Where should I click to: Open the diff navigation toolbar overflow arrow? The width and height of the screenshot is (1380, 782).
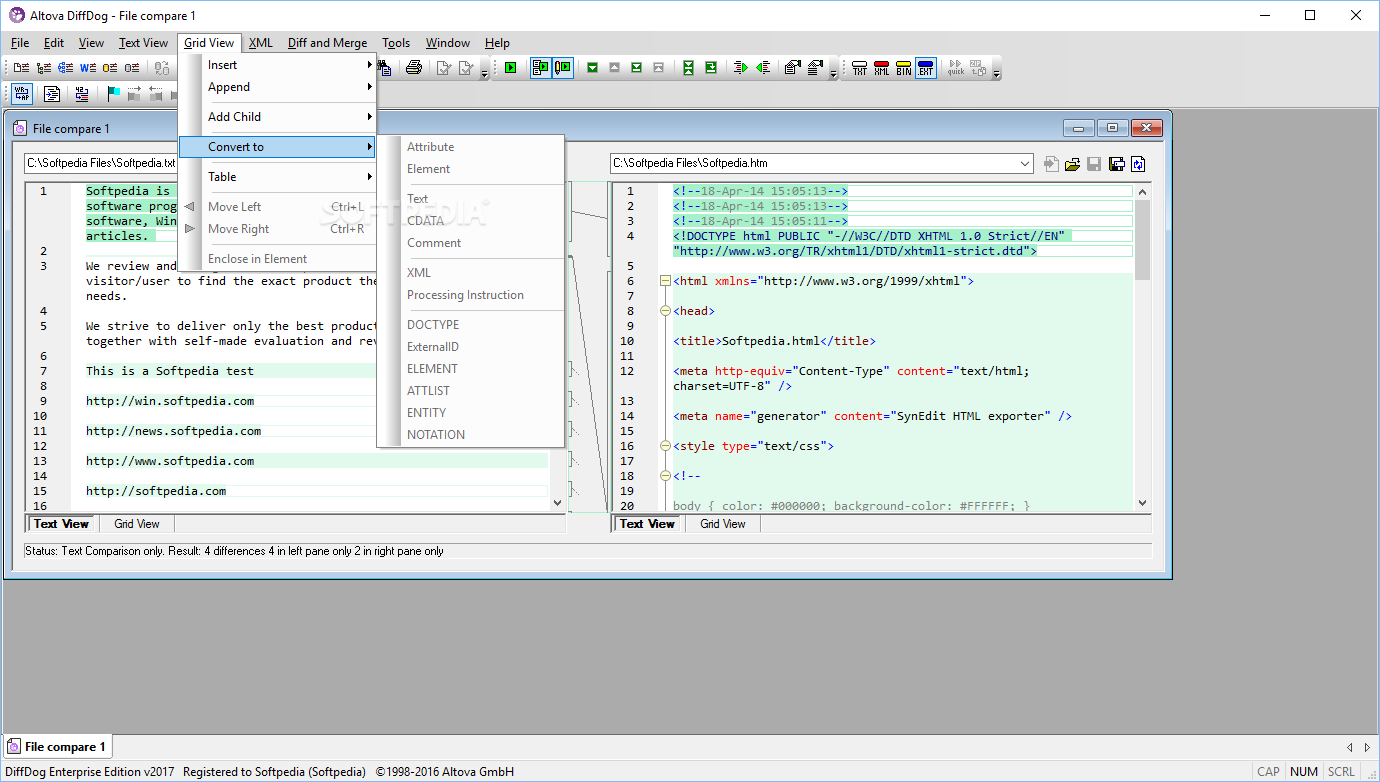[833, 72]
